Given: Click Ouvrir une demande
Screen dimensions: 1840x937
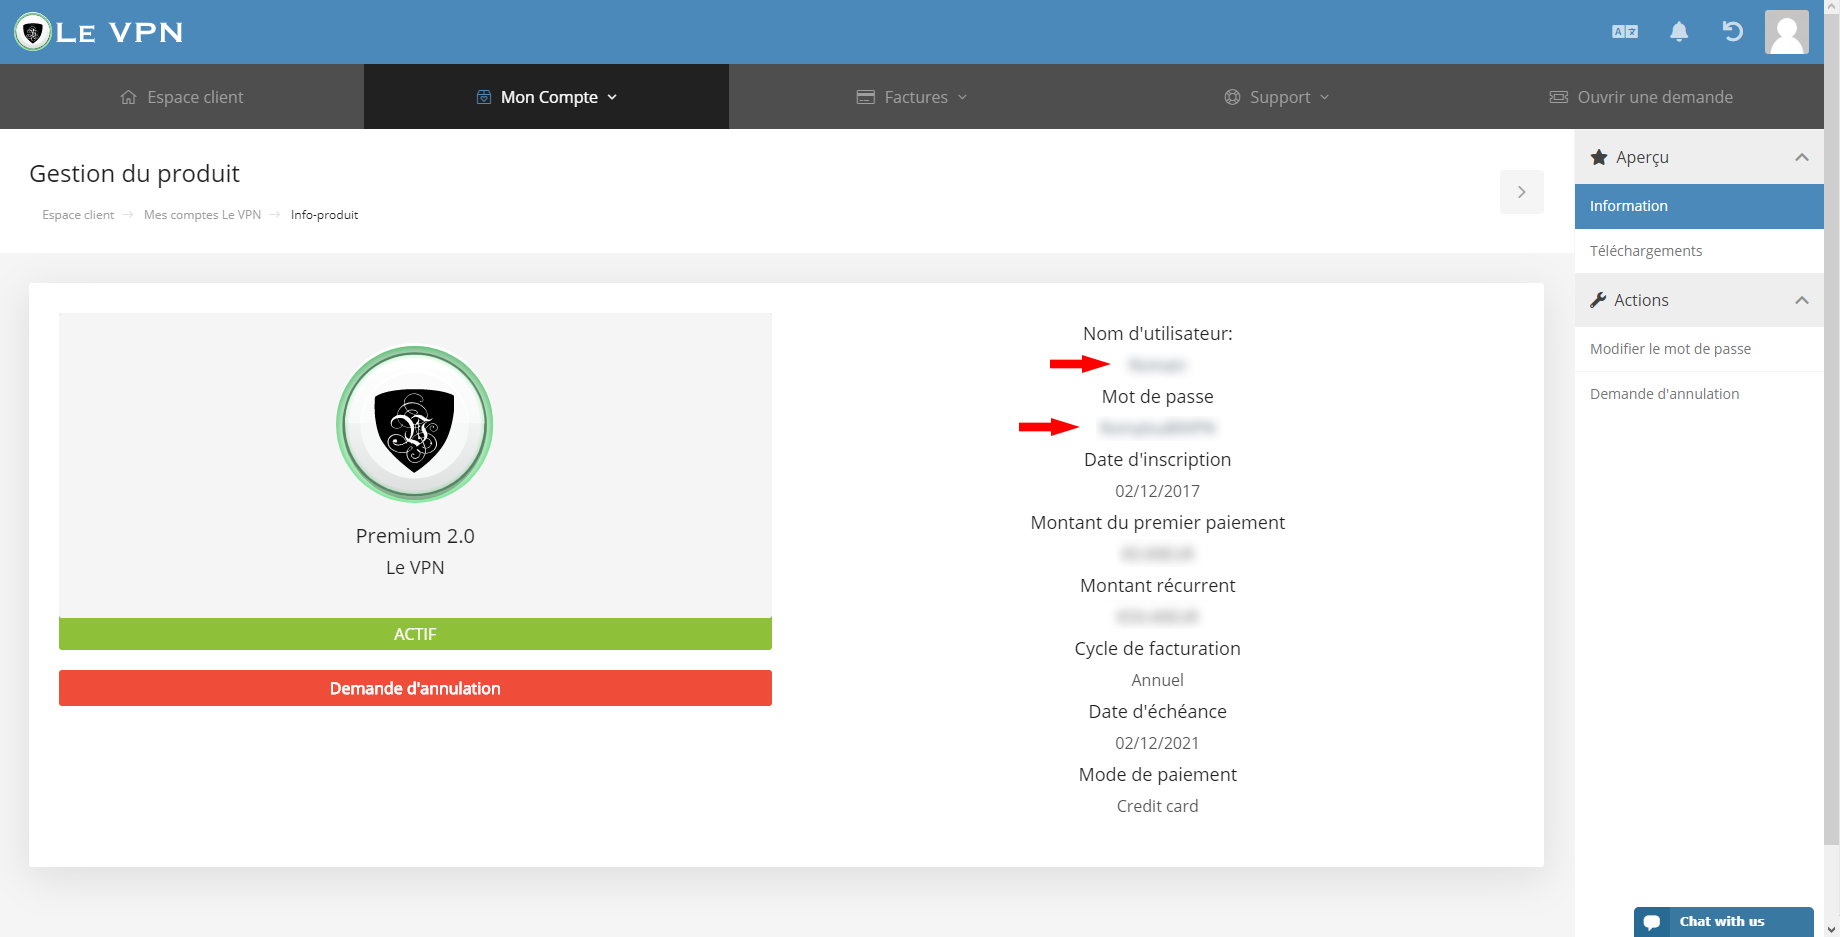Looking at the screenshot, I should pos(1641,97).
